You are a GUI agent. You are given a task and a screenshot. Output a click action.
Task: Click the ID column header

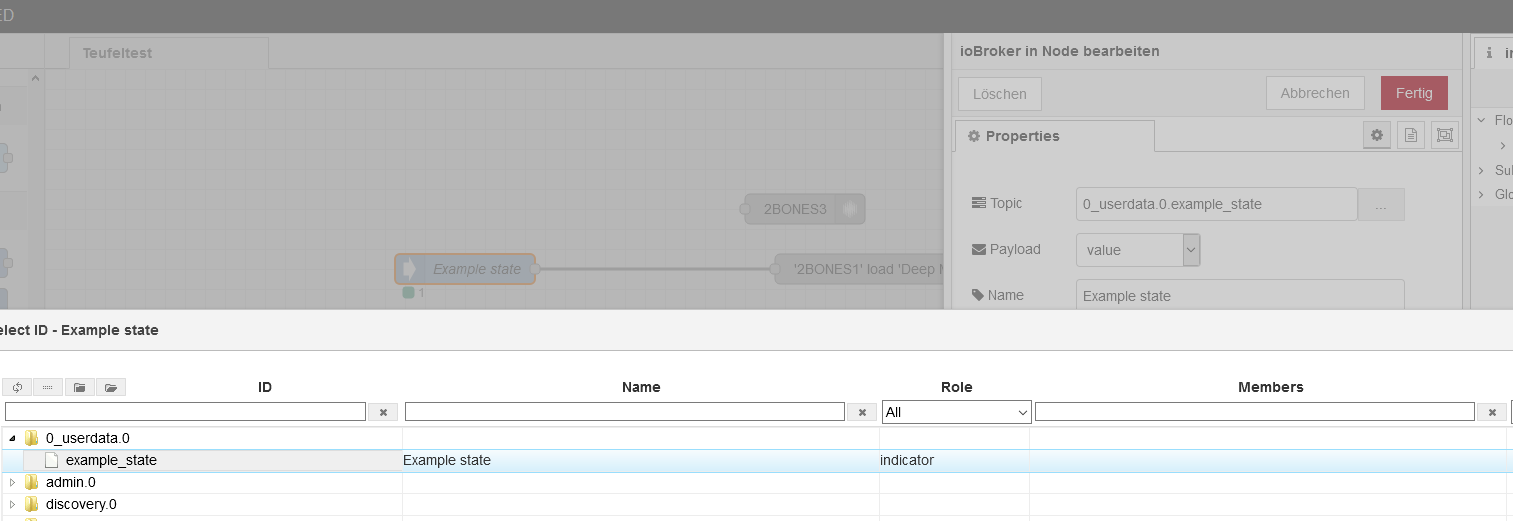(x=265, y=387)
